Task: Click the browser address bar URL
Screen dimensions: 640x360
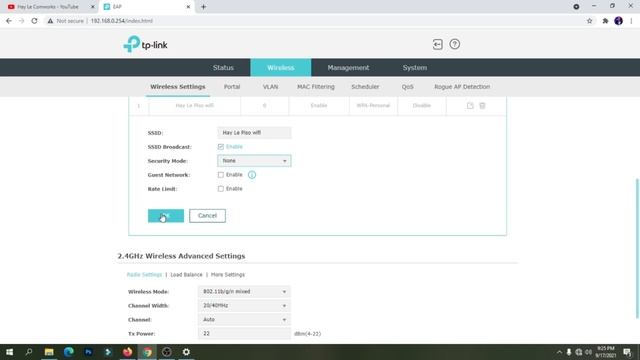Action: tap(122, 21)
